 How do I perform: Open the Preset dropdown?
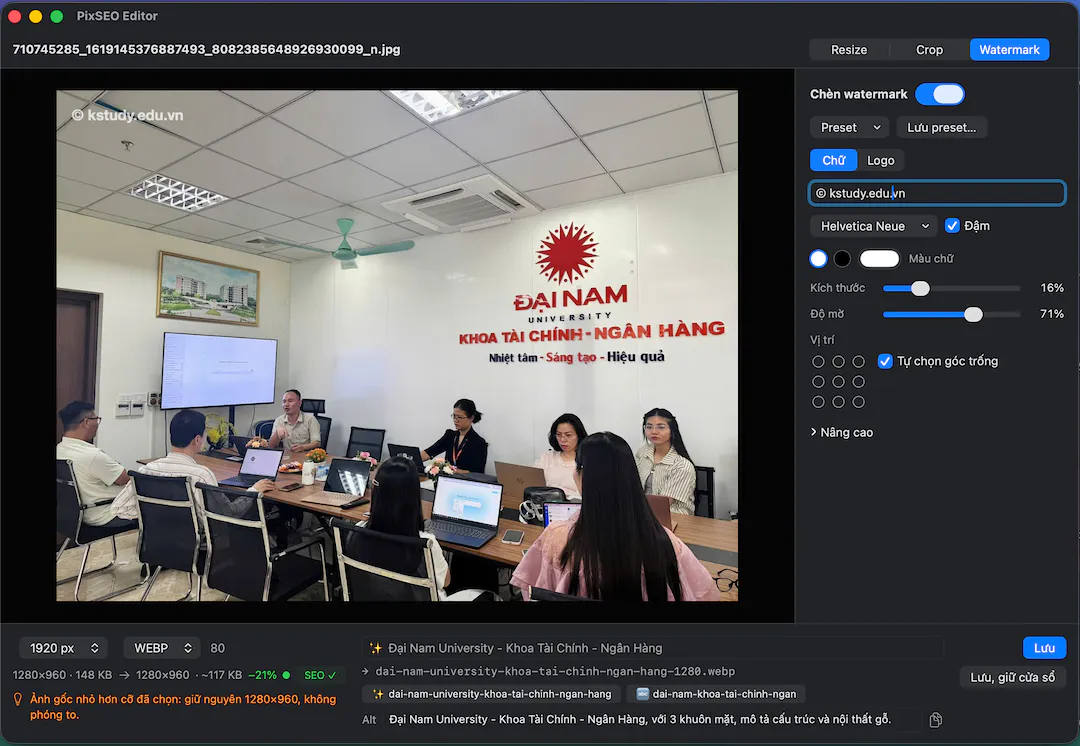[x=850, y=127]
